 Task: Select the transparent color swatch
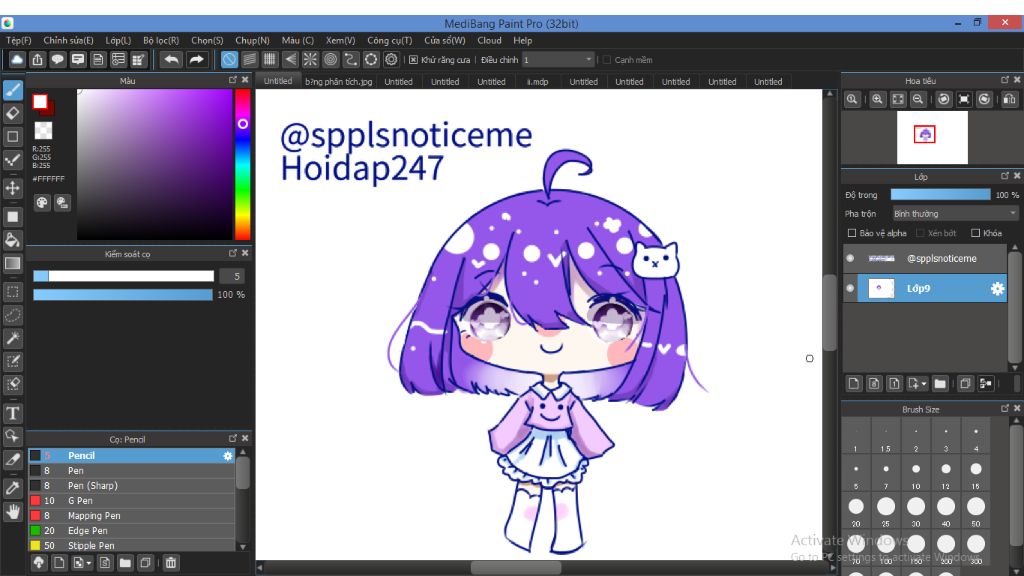pos(43,131)
